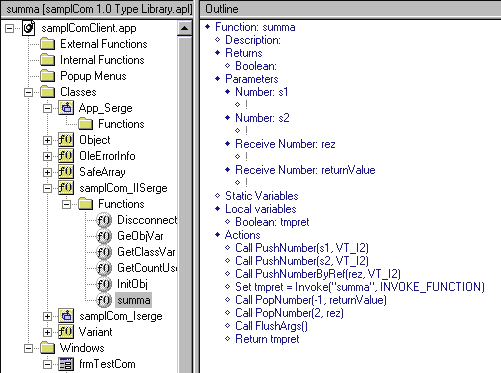This screenshot has height=373, width=501.
Task: Select the 'Receive Number: returnValue' line
Action: click(305, 170)
